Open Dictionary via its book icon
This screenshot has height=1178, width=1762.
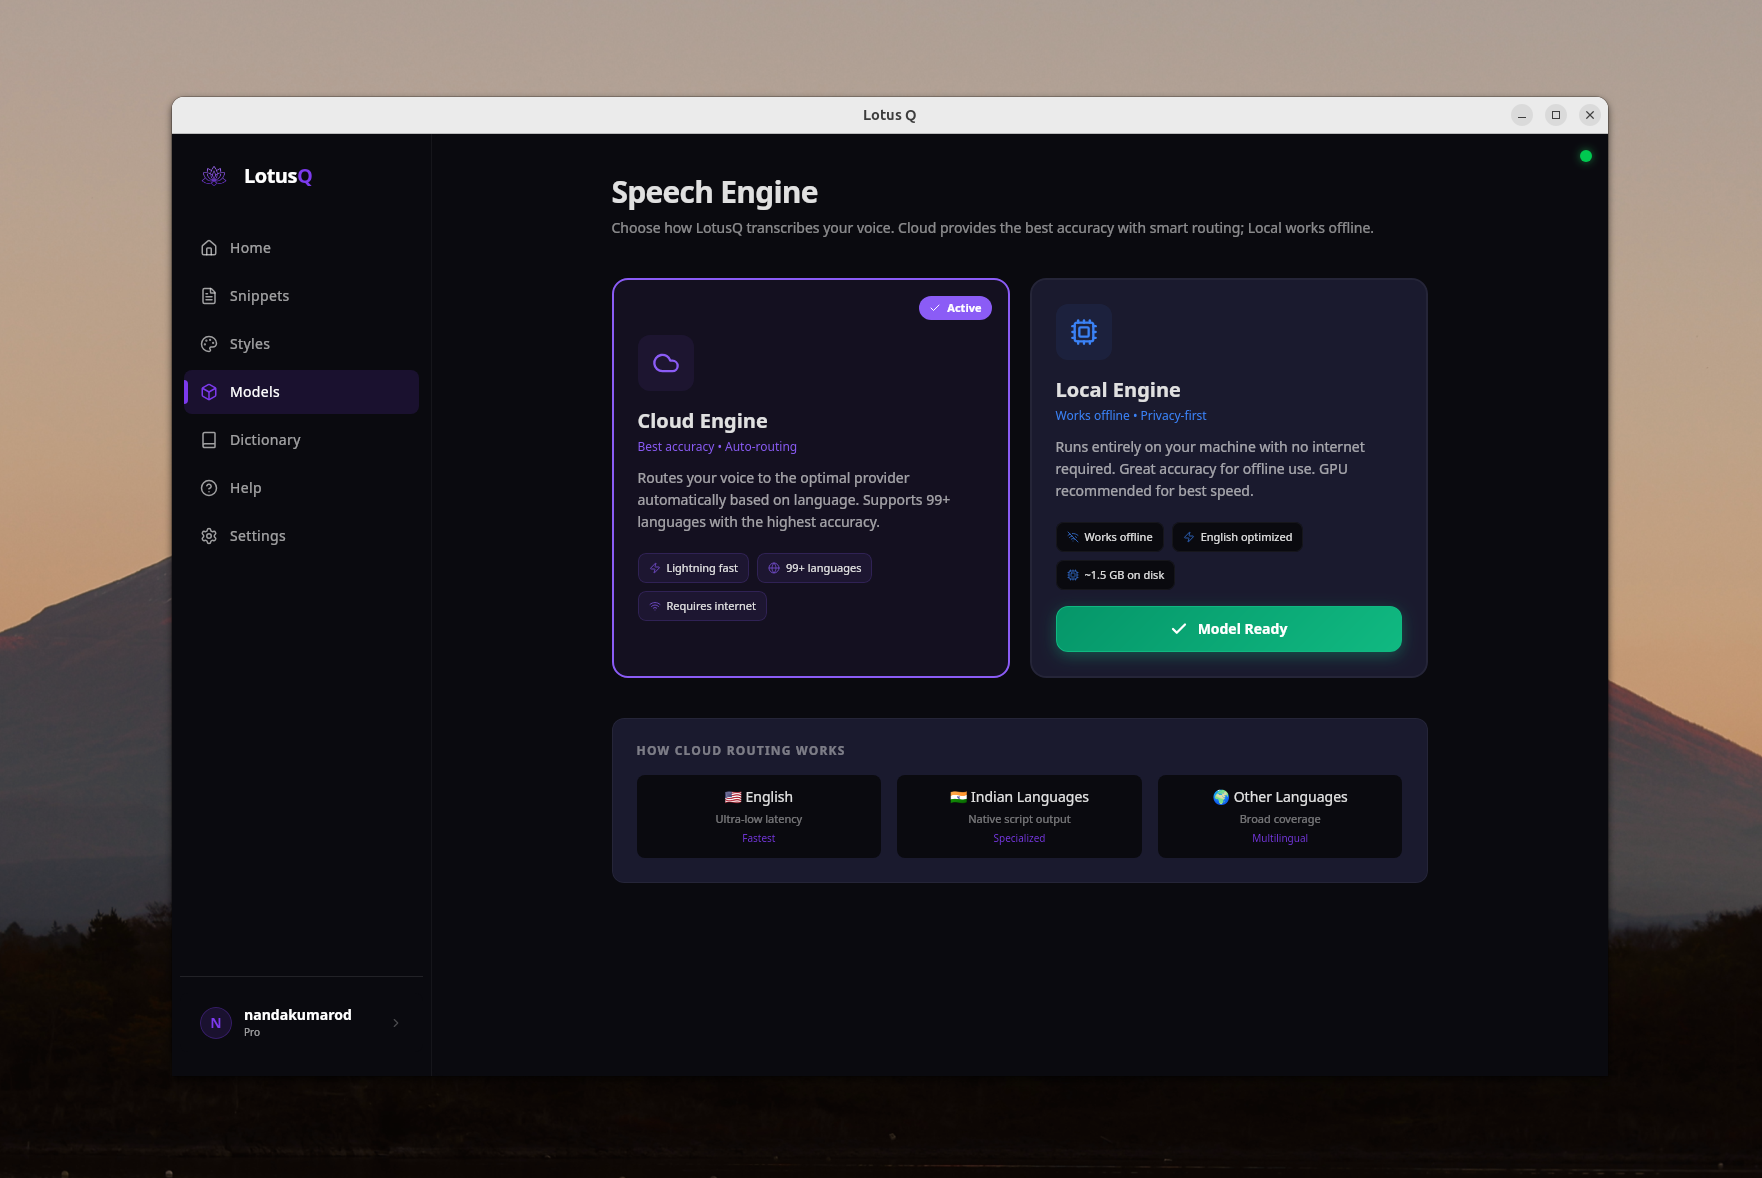point(208,440)
